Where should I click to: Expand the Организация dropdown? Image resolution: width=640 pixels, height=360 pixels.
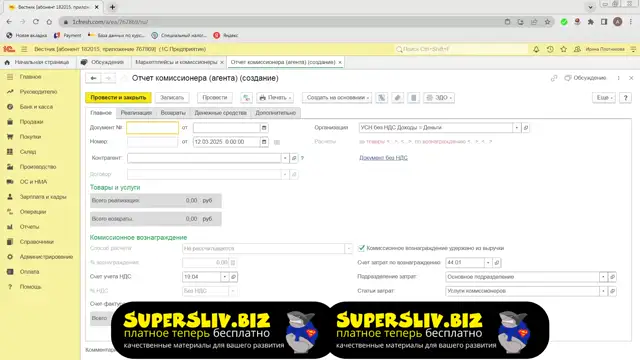516,127
